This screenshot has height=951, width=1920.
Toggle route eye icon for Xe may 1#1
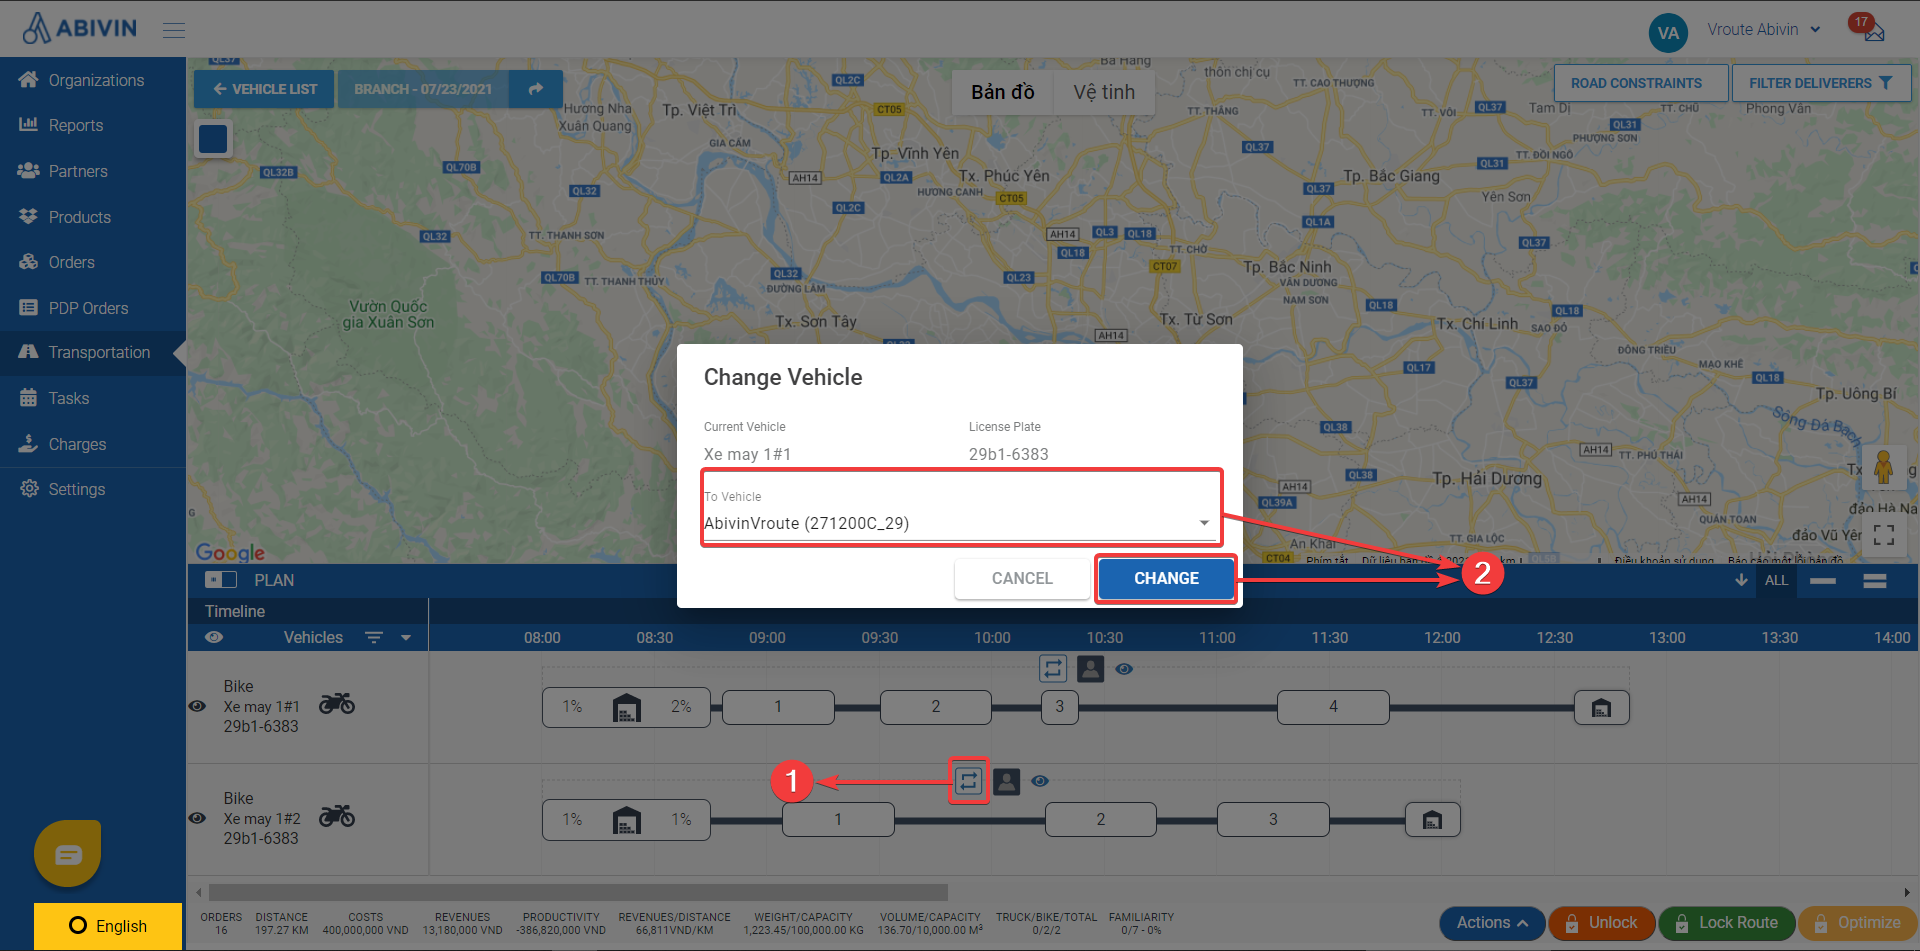click(1124, 669)
